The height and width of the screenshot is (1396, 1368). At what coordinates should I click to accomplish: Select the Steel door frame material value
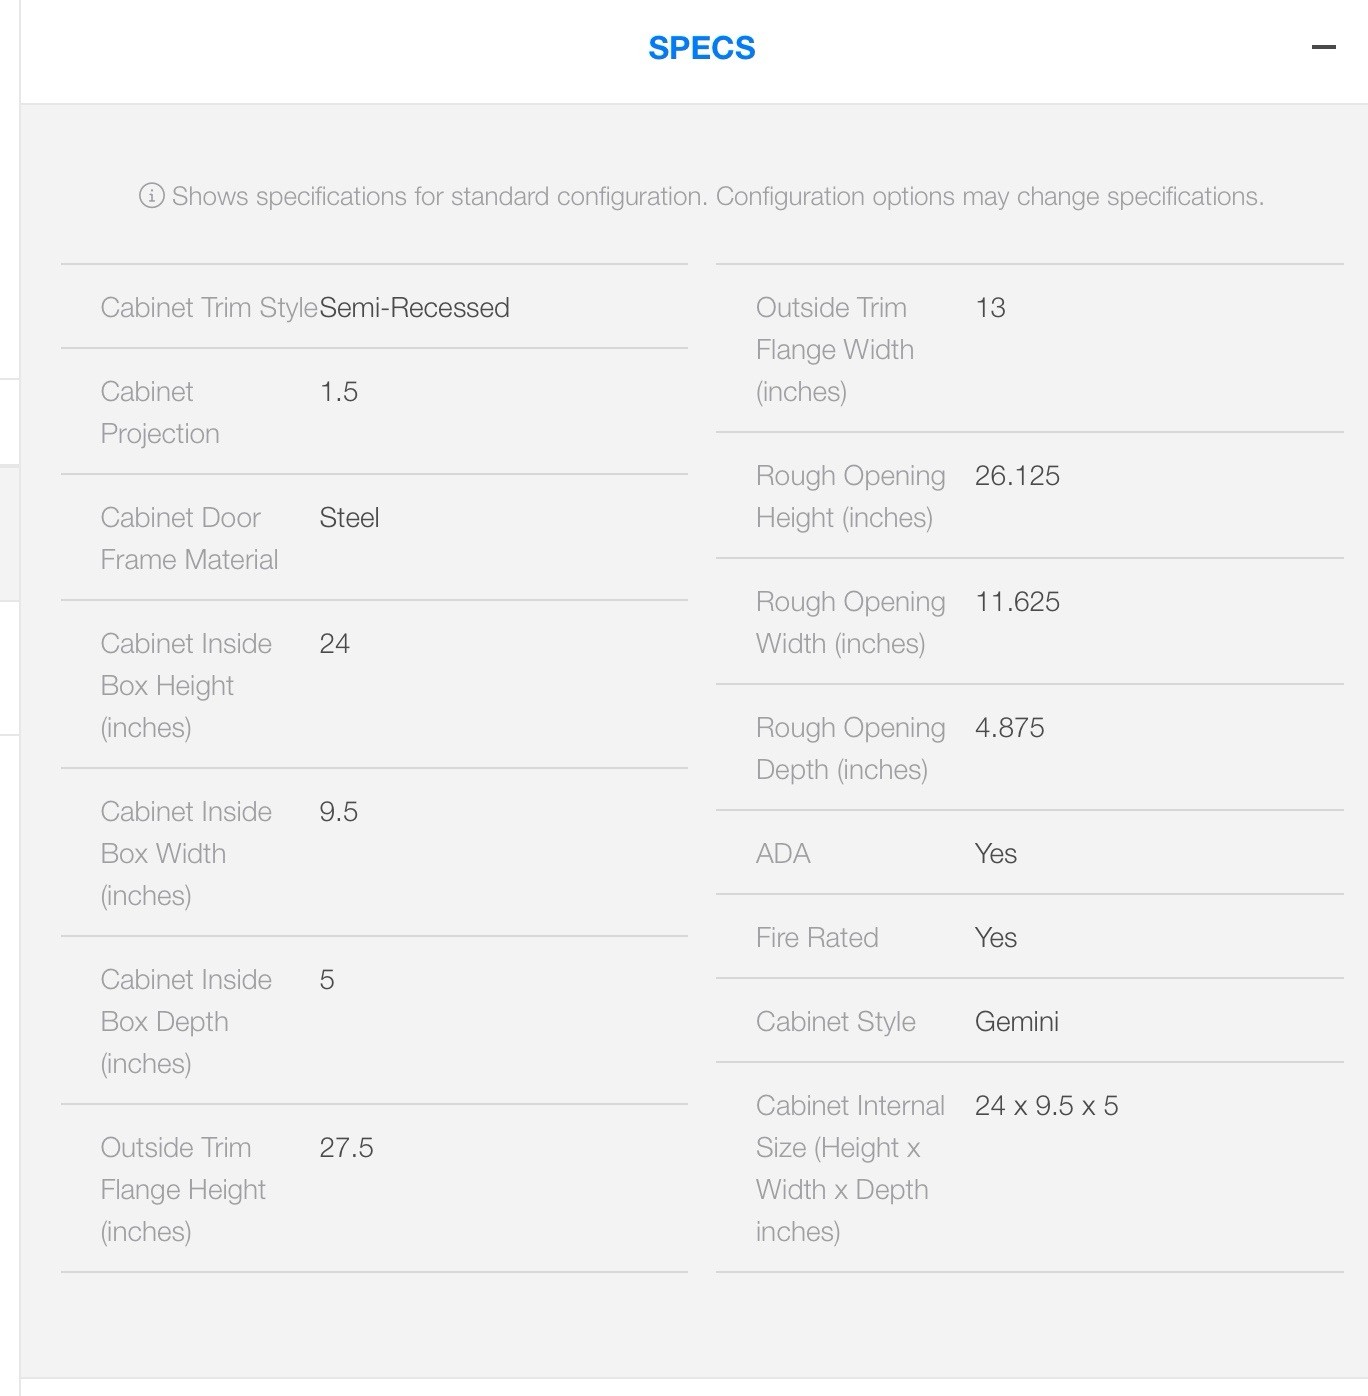(x=349, y=517)
